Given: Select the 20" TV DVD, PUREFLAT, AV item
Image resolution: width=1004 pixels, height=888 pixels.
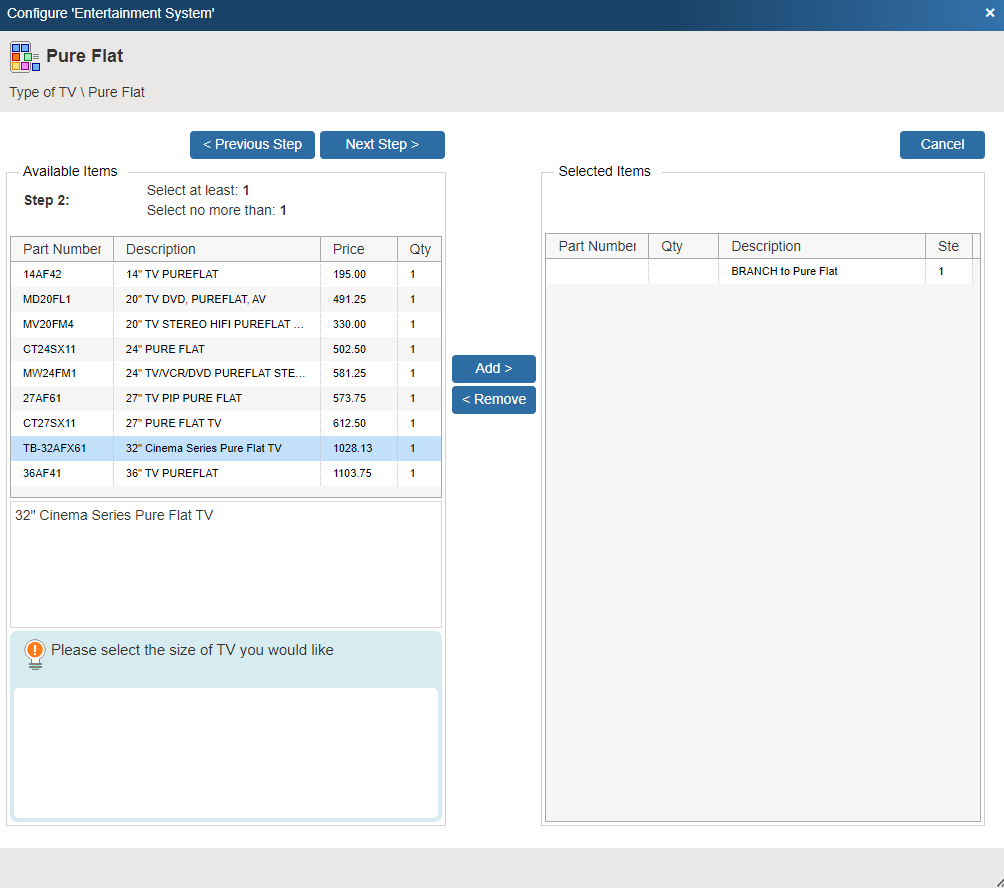Looking at the screenshot, I should [196, 299].
